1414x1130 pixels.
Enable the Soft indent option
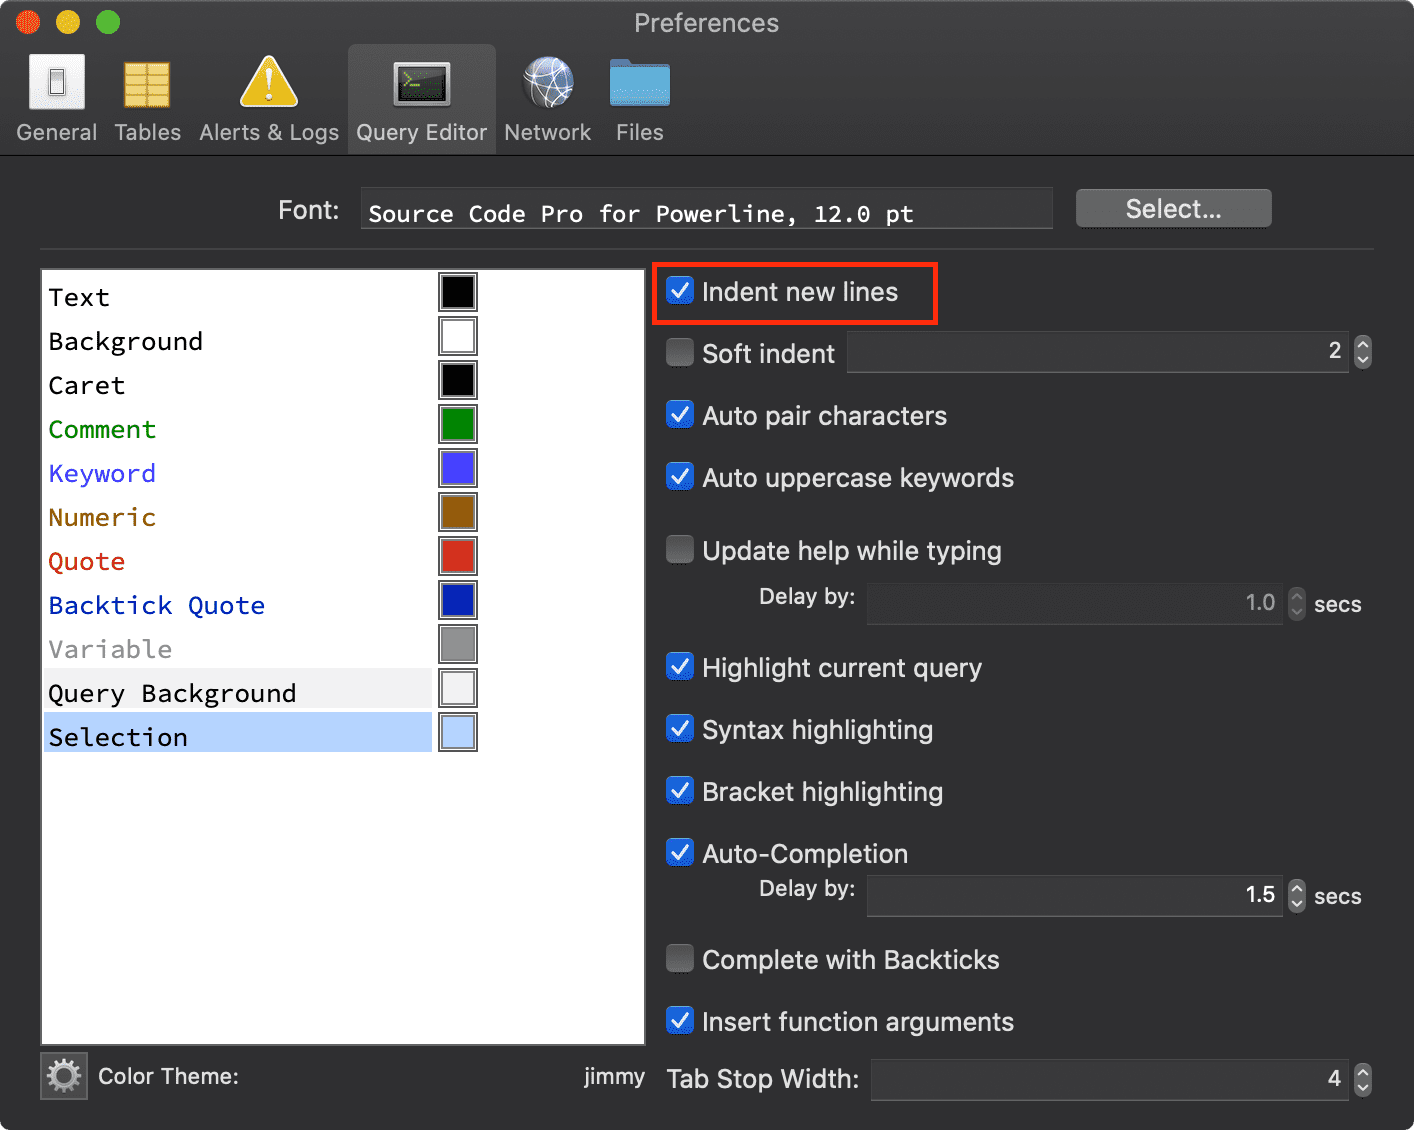coord(680,351)
